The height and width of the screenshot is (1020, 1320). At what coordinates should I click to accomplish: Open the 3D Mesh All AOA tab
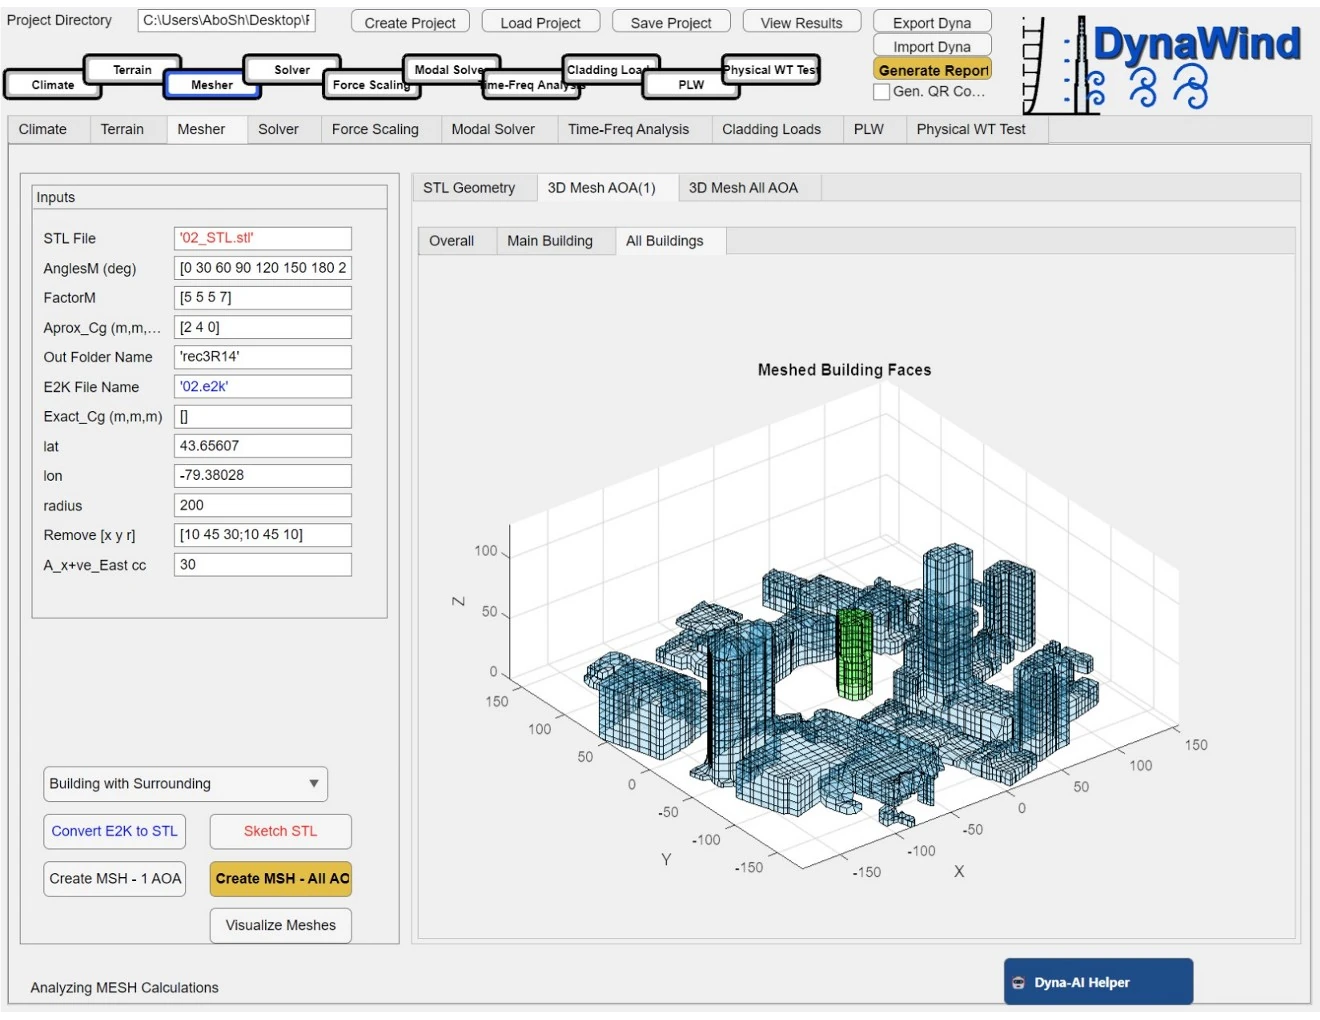point(746,187)
